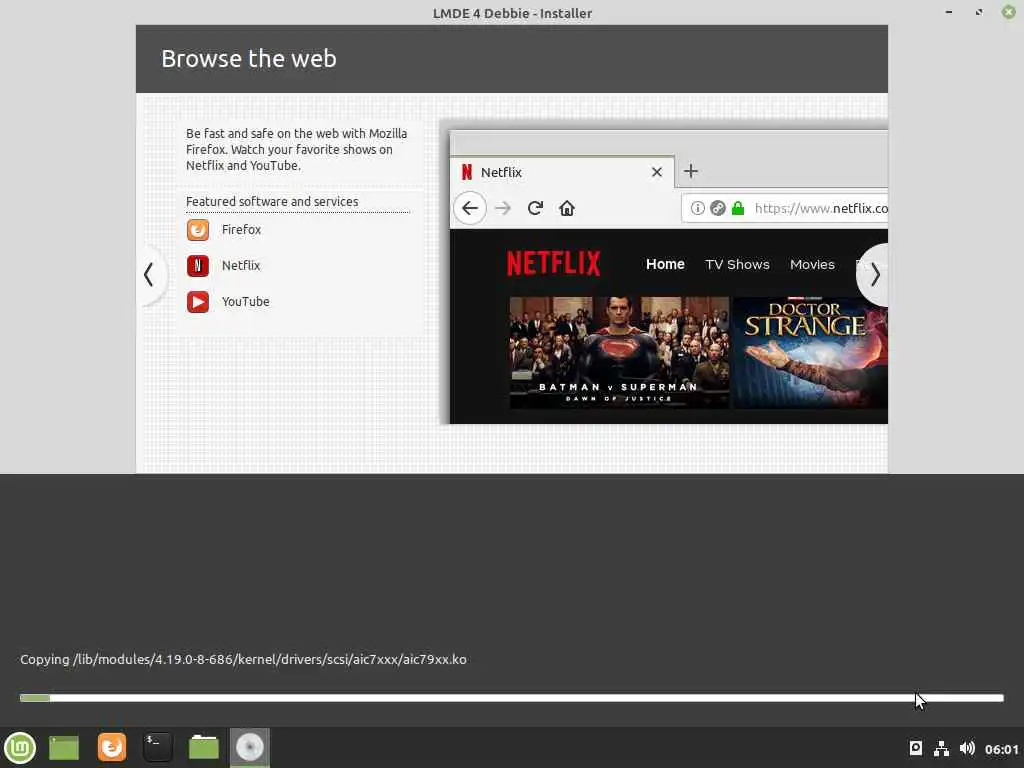Screen dimensions: 1024x768
Task: Select the Installer disc taskbar item
Action: click(249, 748)
